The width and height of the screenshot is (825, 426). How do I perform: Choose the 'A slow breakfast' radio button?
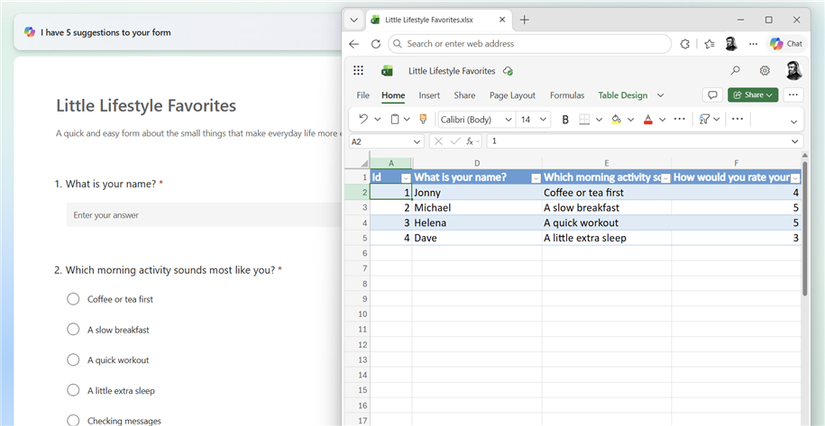[73, 329]
